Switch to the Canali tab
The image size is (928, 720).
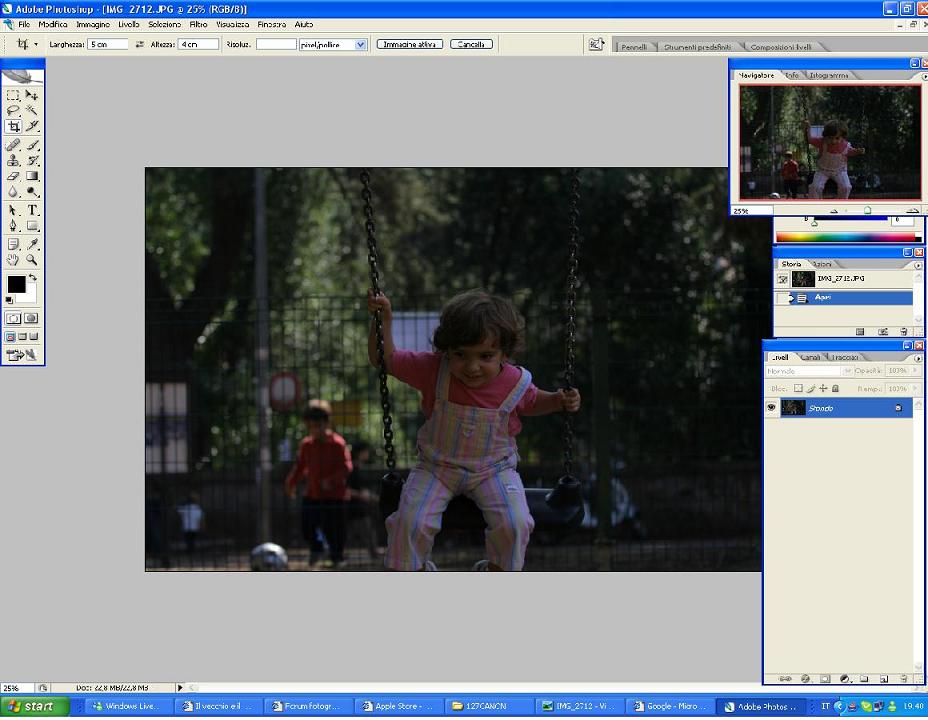tap(811, 357)
